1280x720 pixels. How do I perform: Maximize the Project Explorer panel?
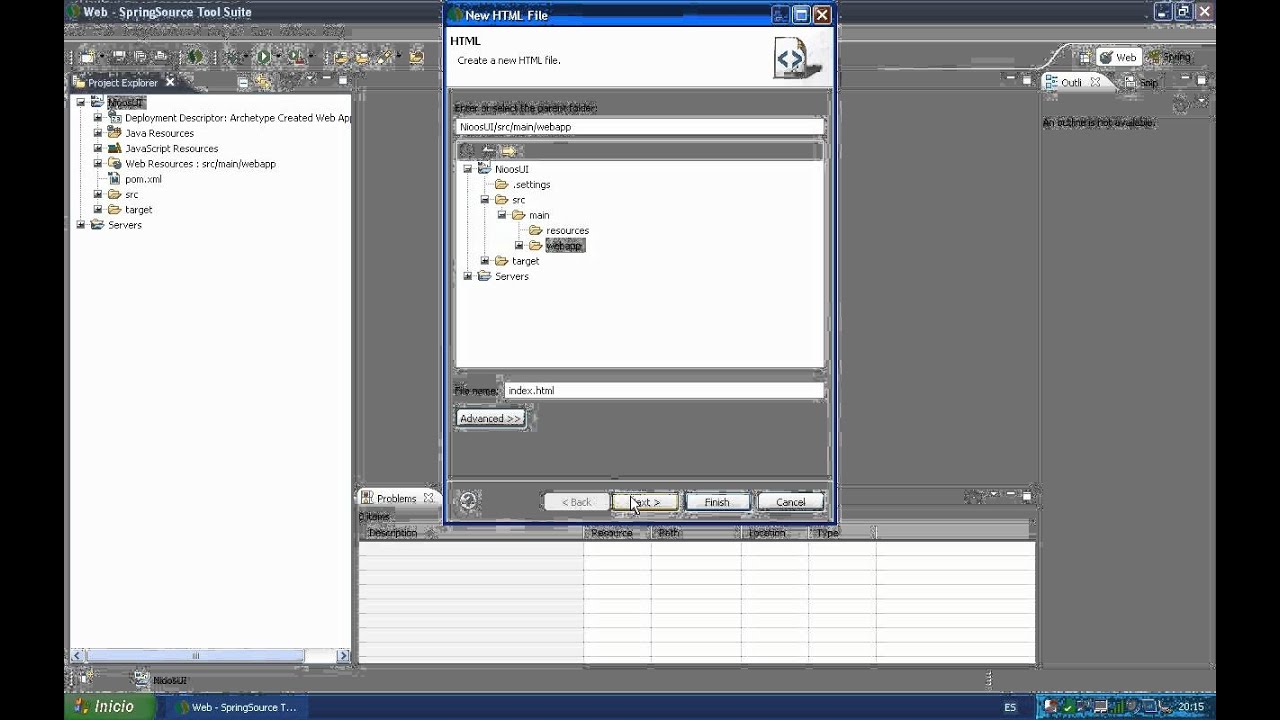coord(342,80)
